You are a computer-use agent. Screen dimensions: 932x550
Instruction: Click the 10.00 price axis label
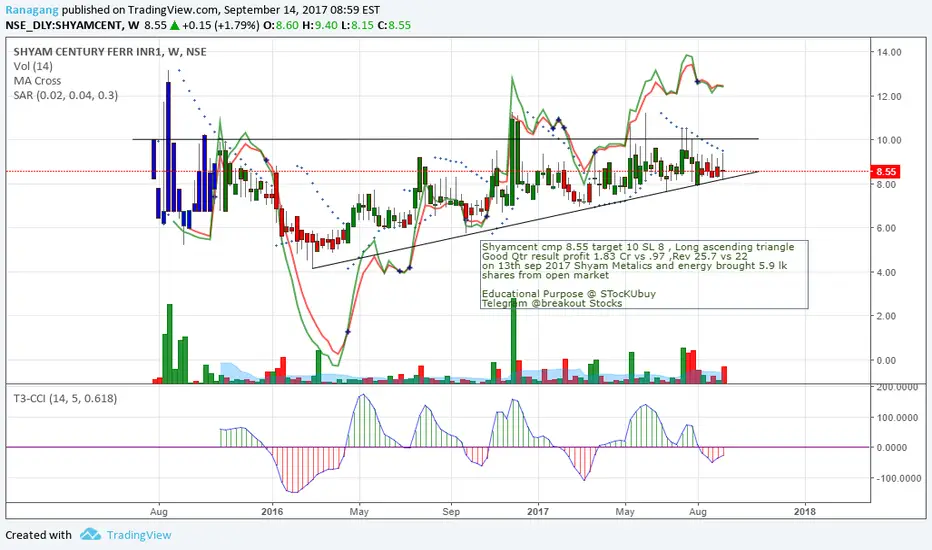(889, 140)
